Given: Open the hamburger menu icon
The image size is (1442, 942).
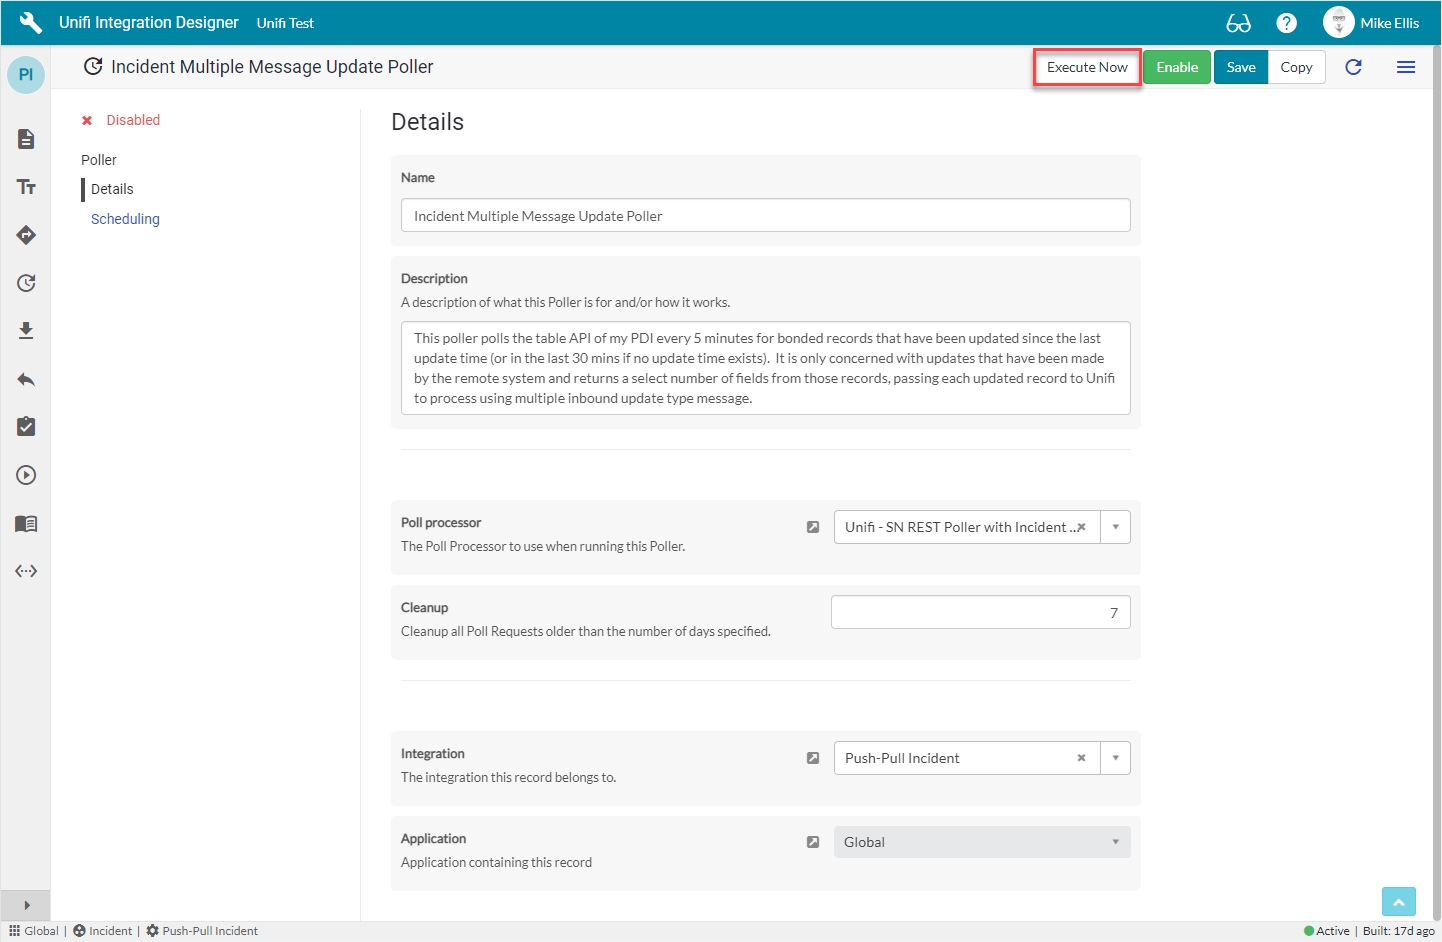Looking at the screenshot, I should coord(1405,67).
